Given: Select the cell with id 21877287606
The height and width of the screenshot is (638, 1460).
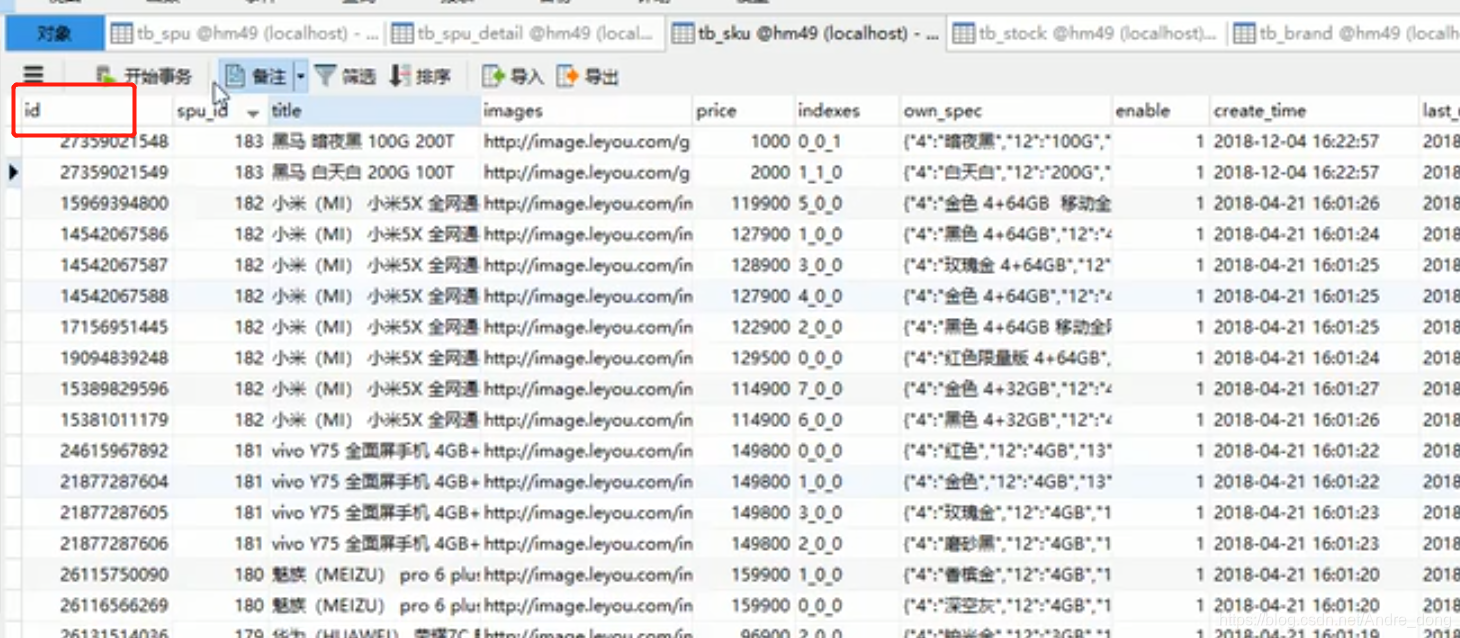Looking at the screenshot, I should (96, 544).
